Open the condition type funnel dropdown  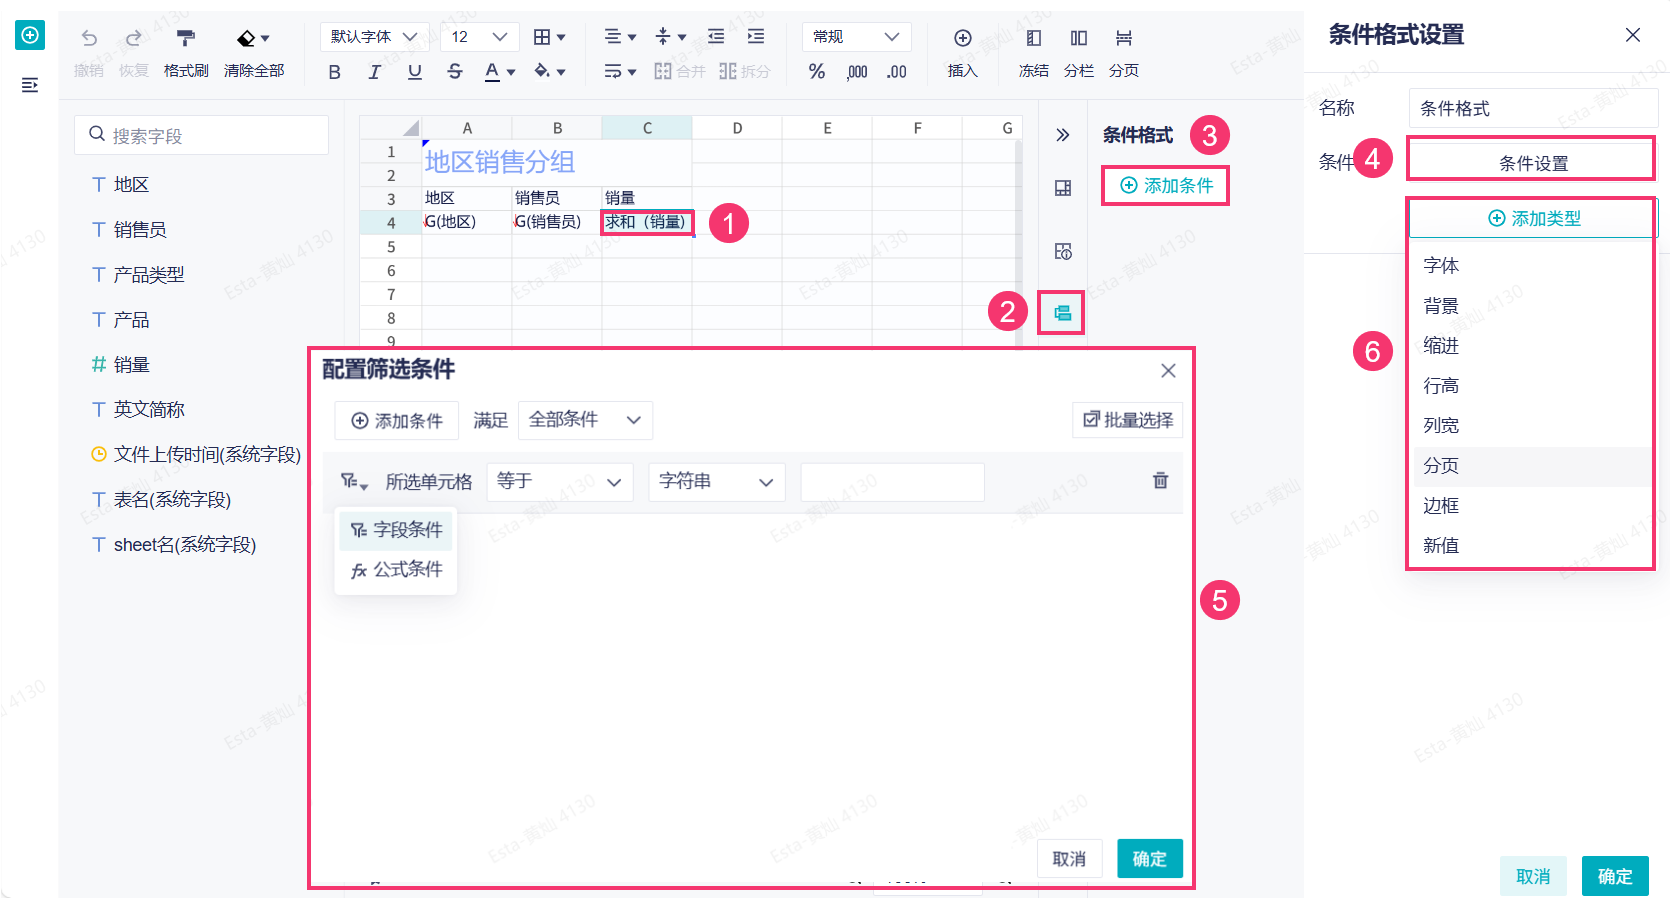(354, 482)
